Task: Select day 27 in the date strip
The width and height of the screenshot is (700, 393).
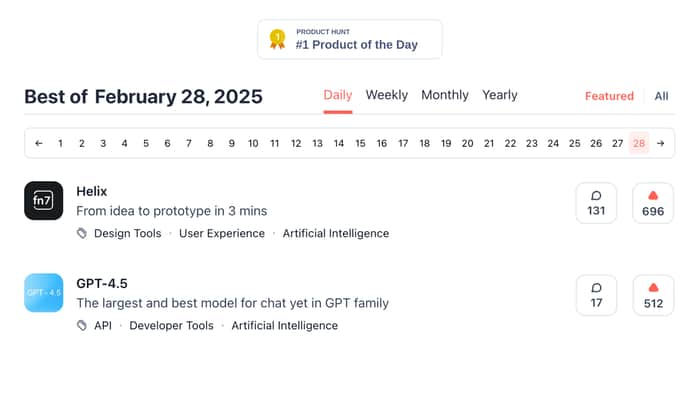Action: [617, 143]
